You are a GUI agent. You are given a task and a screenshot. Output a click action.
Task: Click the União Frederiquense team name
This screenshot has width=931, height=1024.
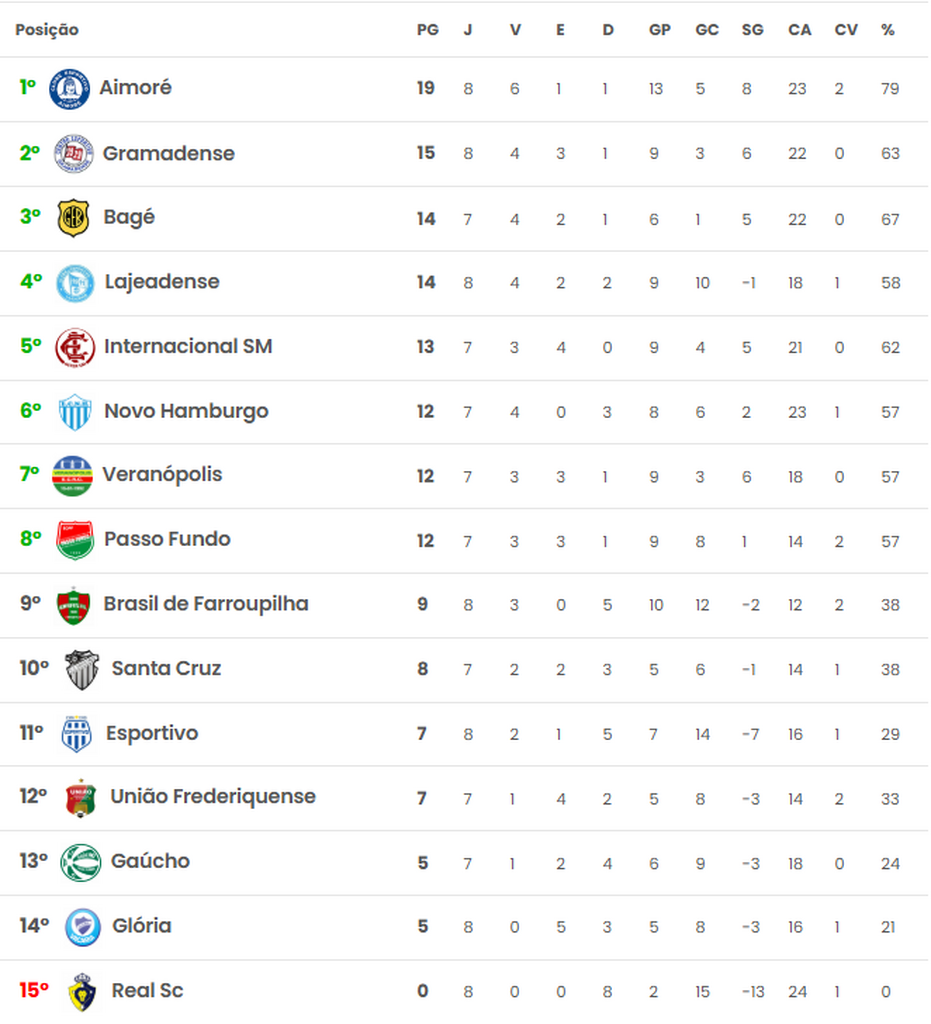(x=212, y=797)
